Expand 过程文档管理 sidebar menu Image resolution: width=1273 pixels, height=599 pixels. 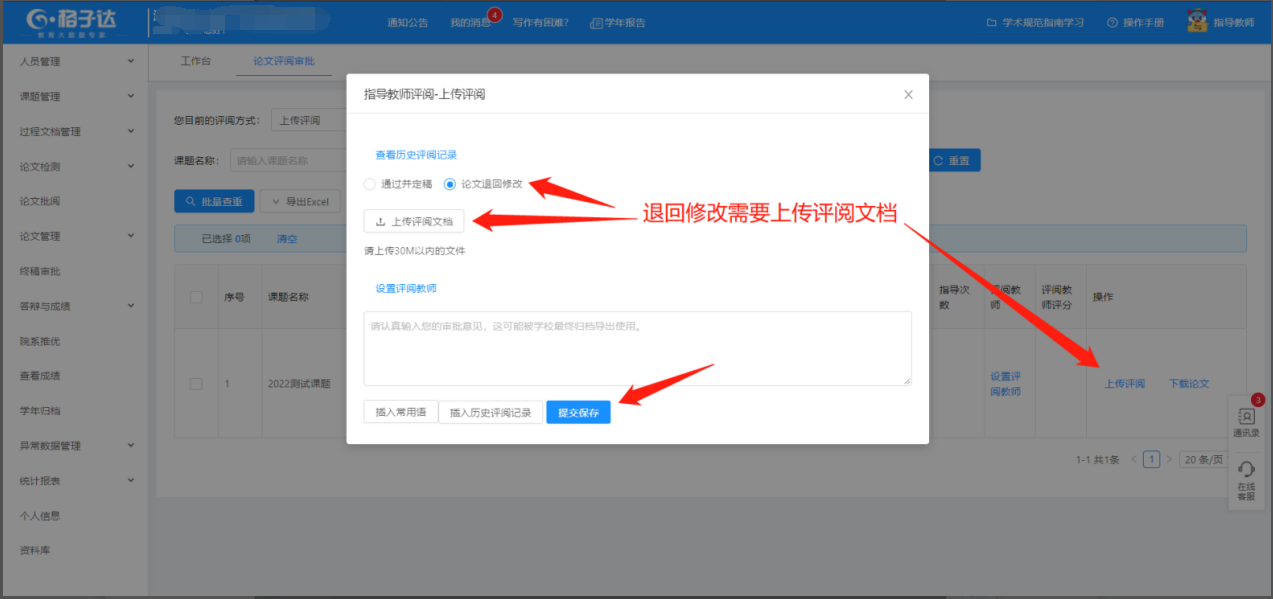pos(131,131)
